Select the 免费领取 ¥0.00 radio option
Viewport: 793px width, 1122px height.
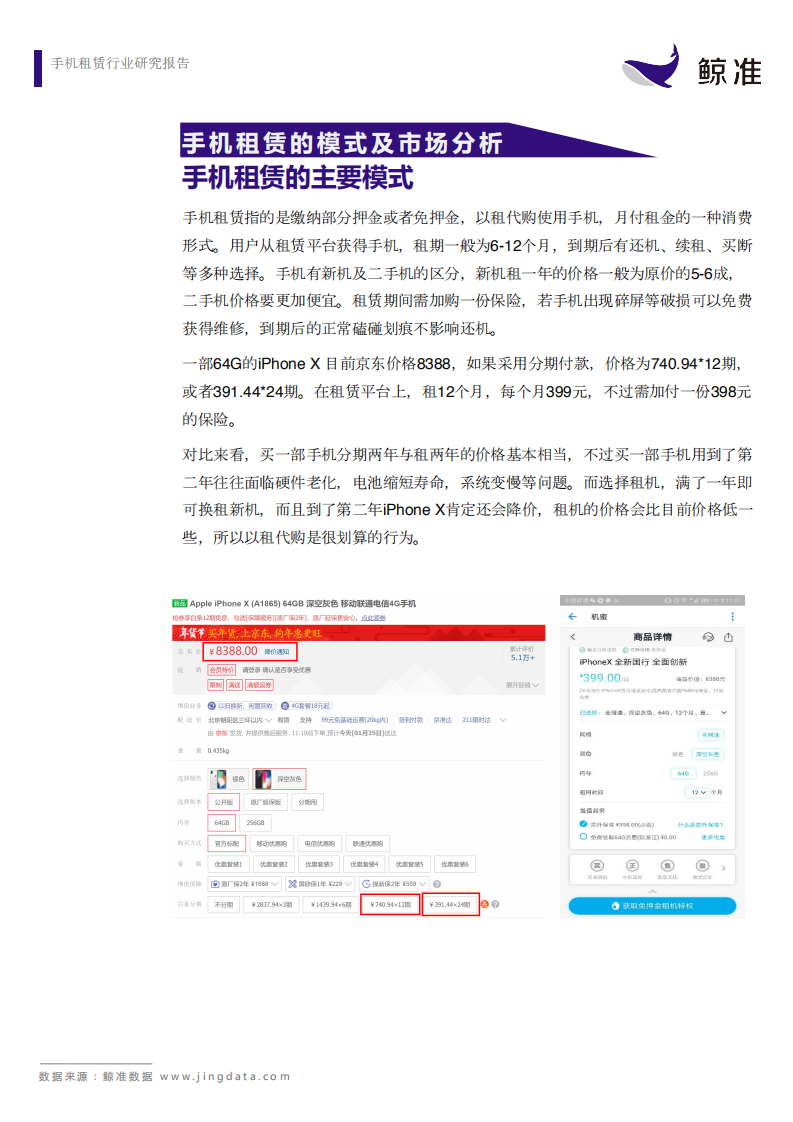(x=583, y=836)
